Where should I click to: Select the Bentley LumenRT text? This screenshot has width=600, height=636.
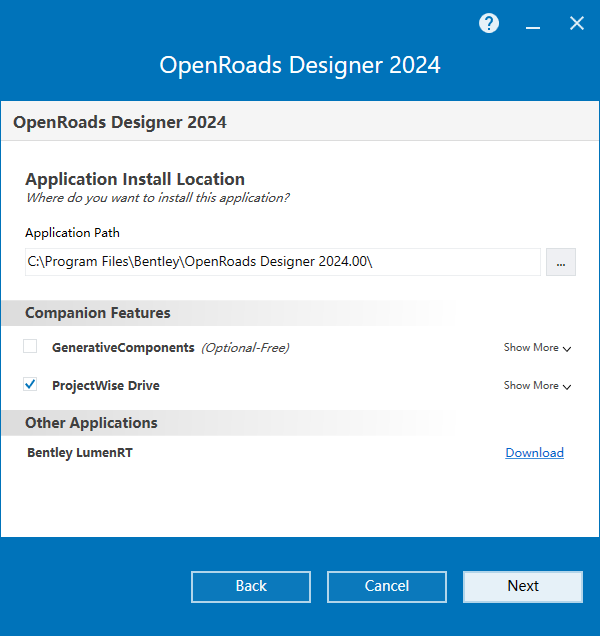point(80,453)
